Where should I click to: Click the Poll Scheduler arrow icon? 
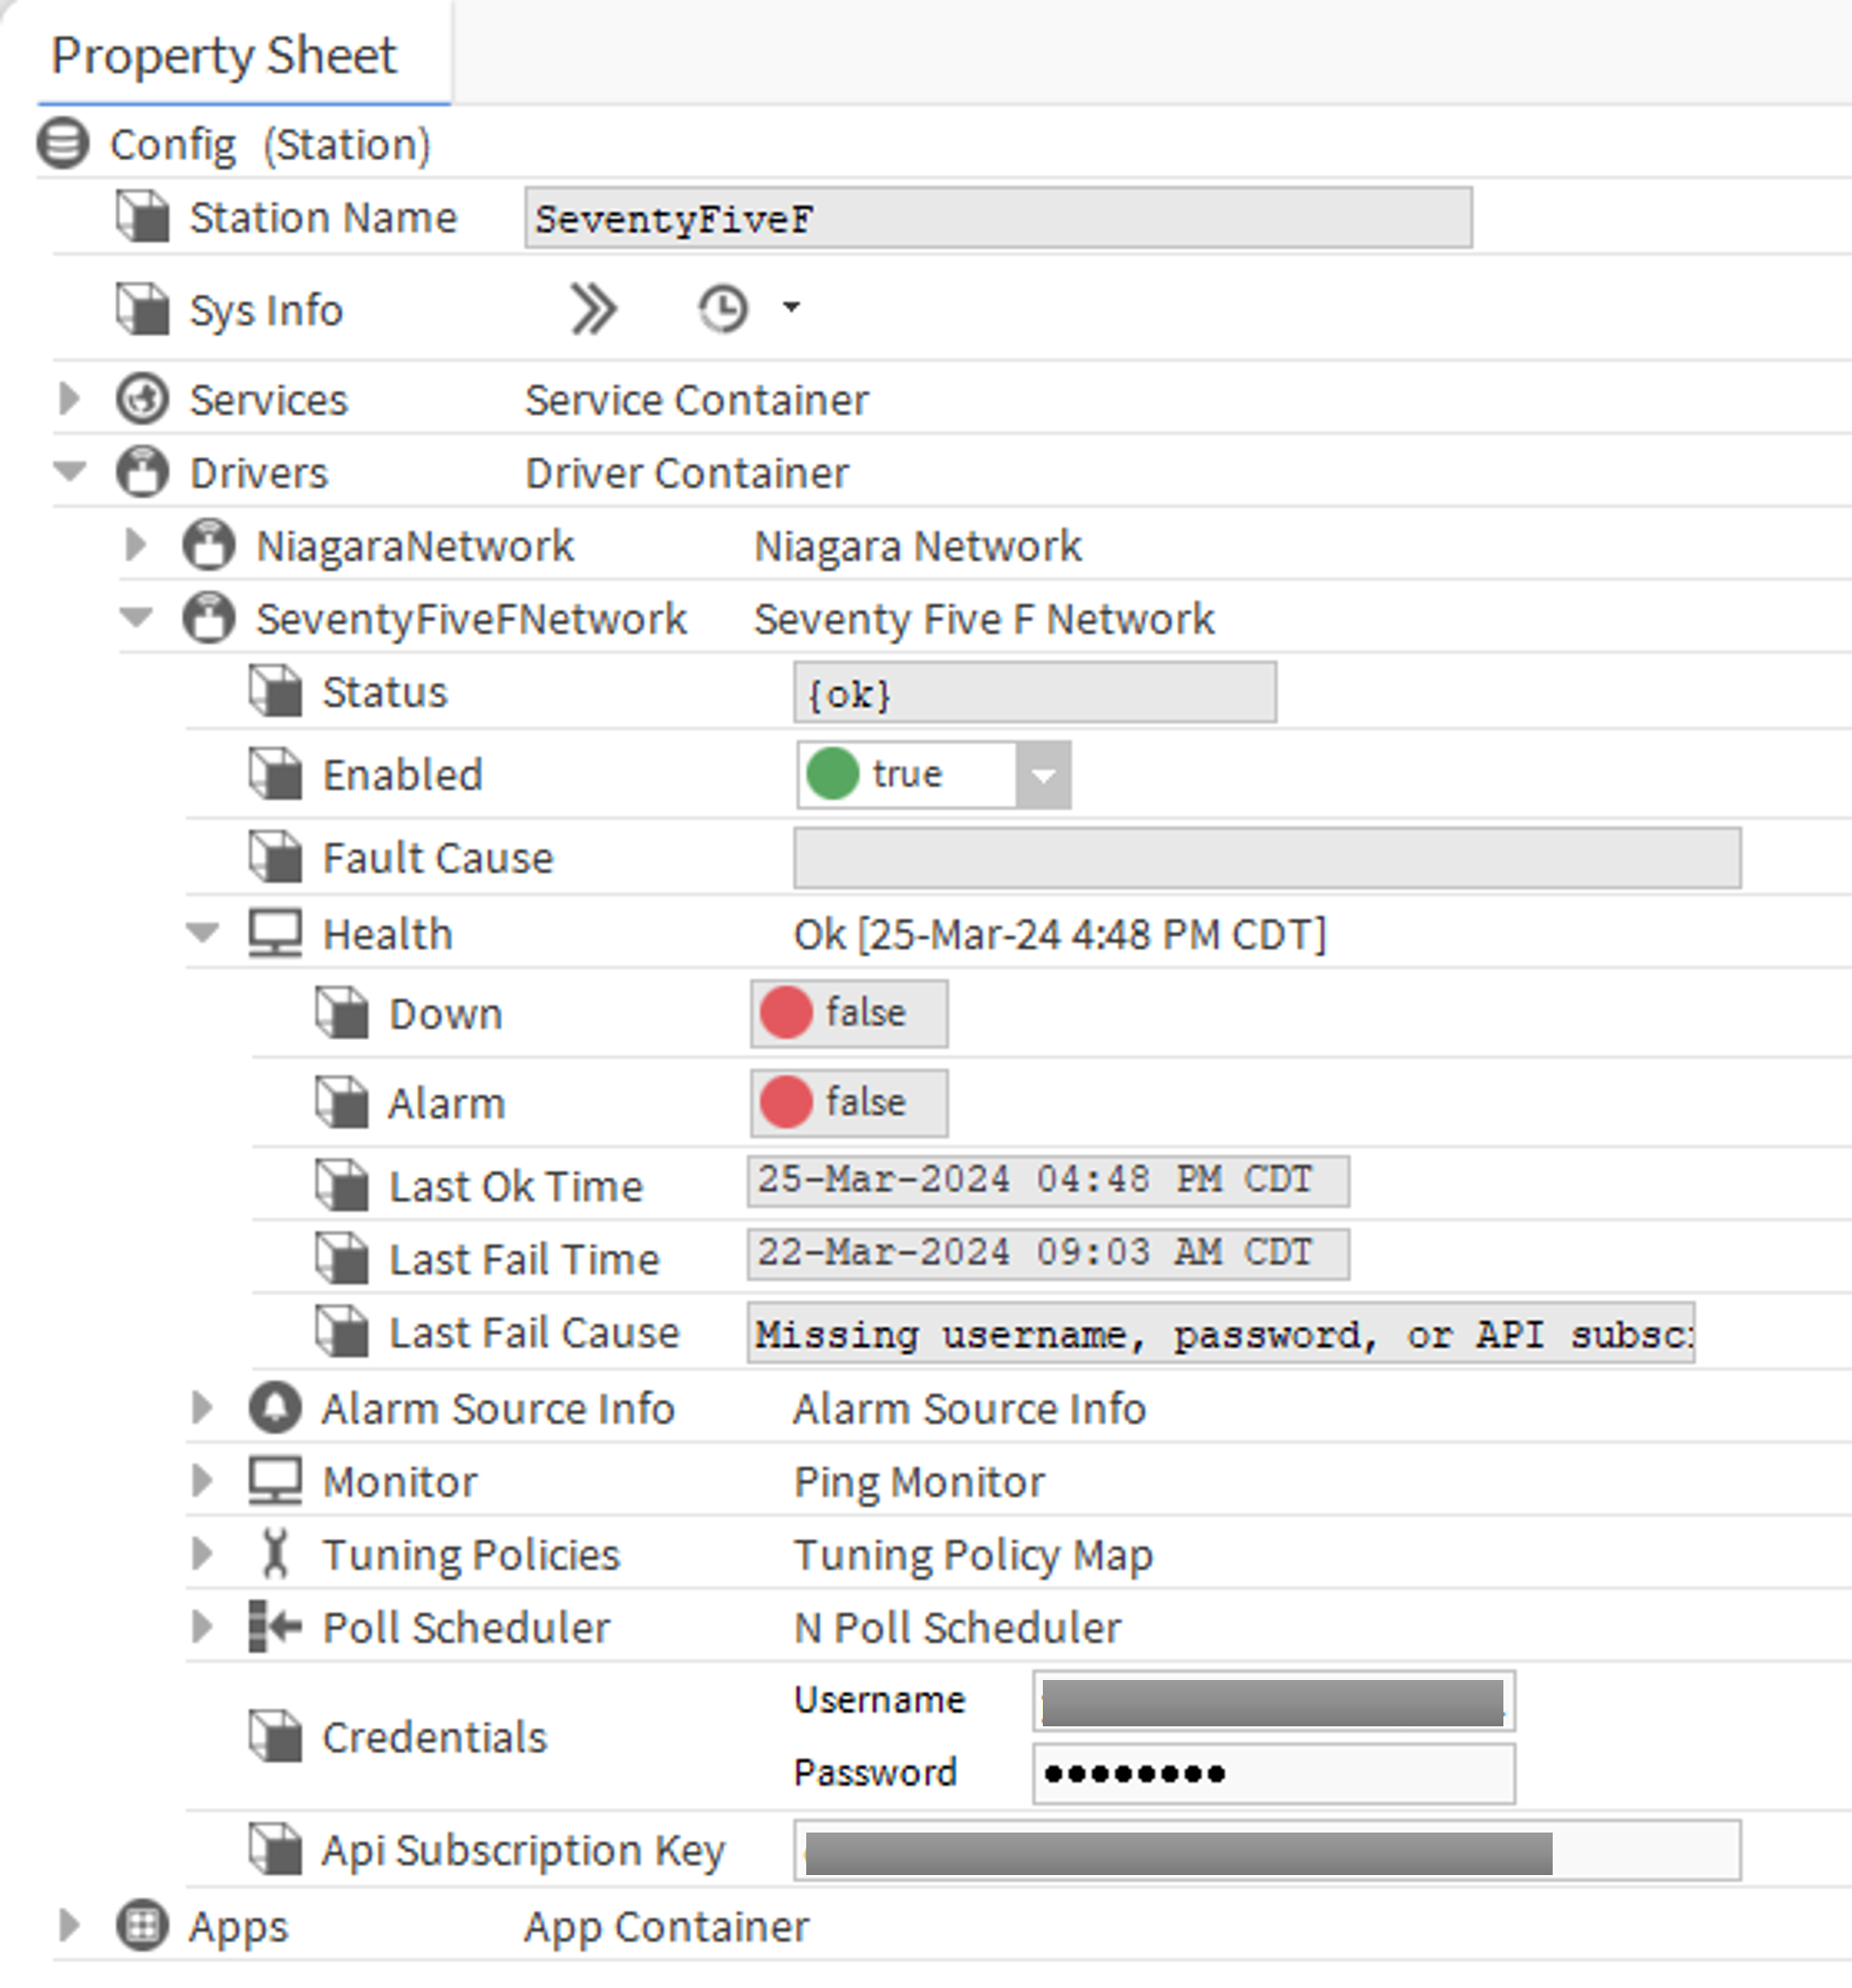[x=275, y=1627]
